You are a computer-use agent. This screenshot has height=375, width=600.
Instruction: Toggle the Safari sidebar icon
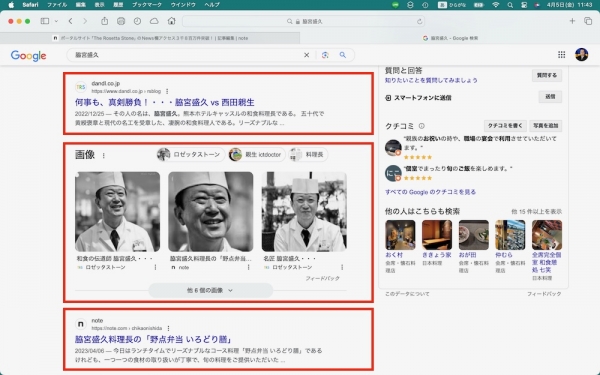(x=45, y=21)
